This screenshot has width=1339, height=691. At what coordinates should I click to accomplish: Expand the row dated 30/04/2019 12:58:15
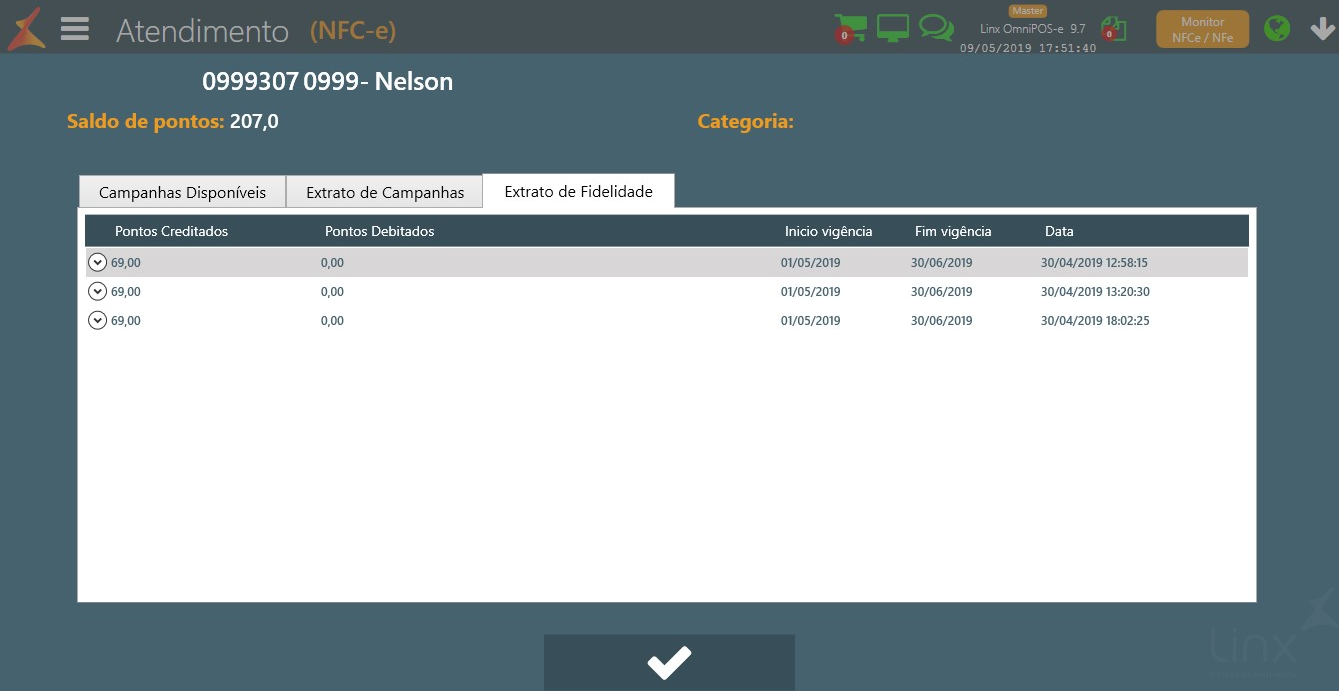pyautogui.click(x=97, y=262)
